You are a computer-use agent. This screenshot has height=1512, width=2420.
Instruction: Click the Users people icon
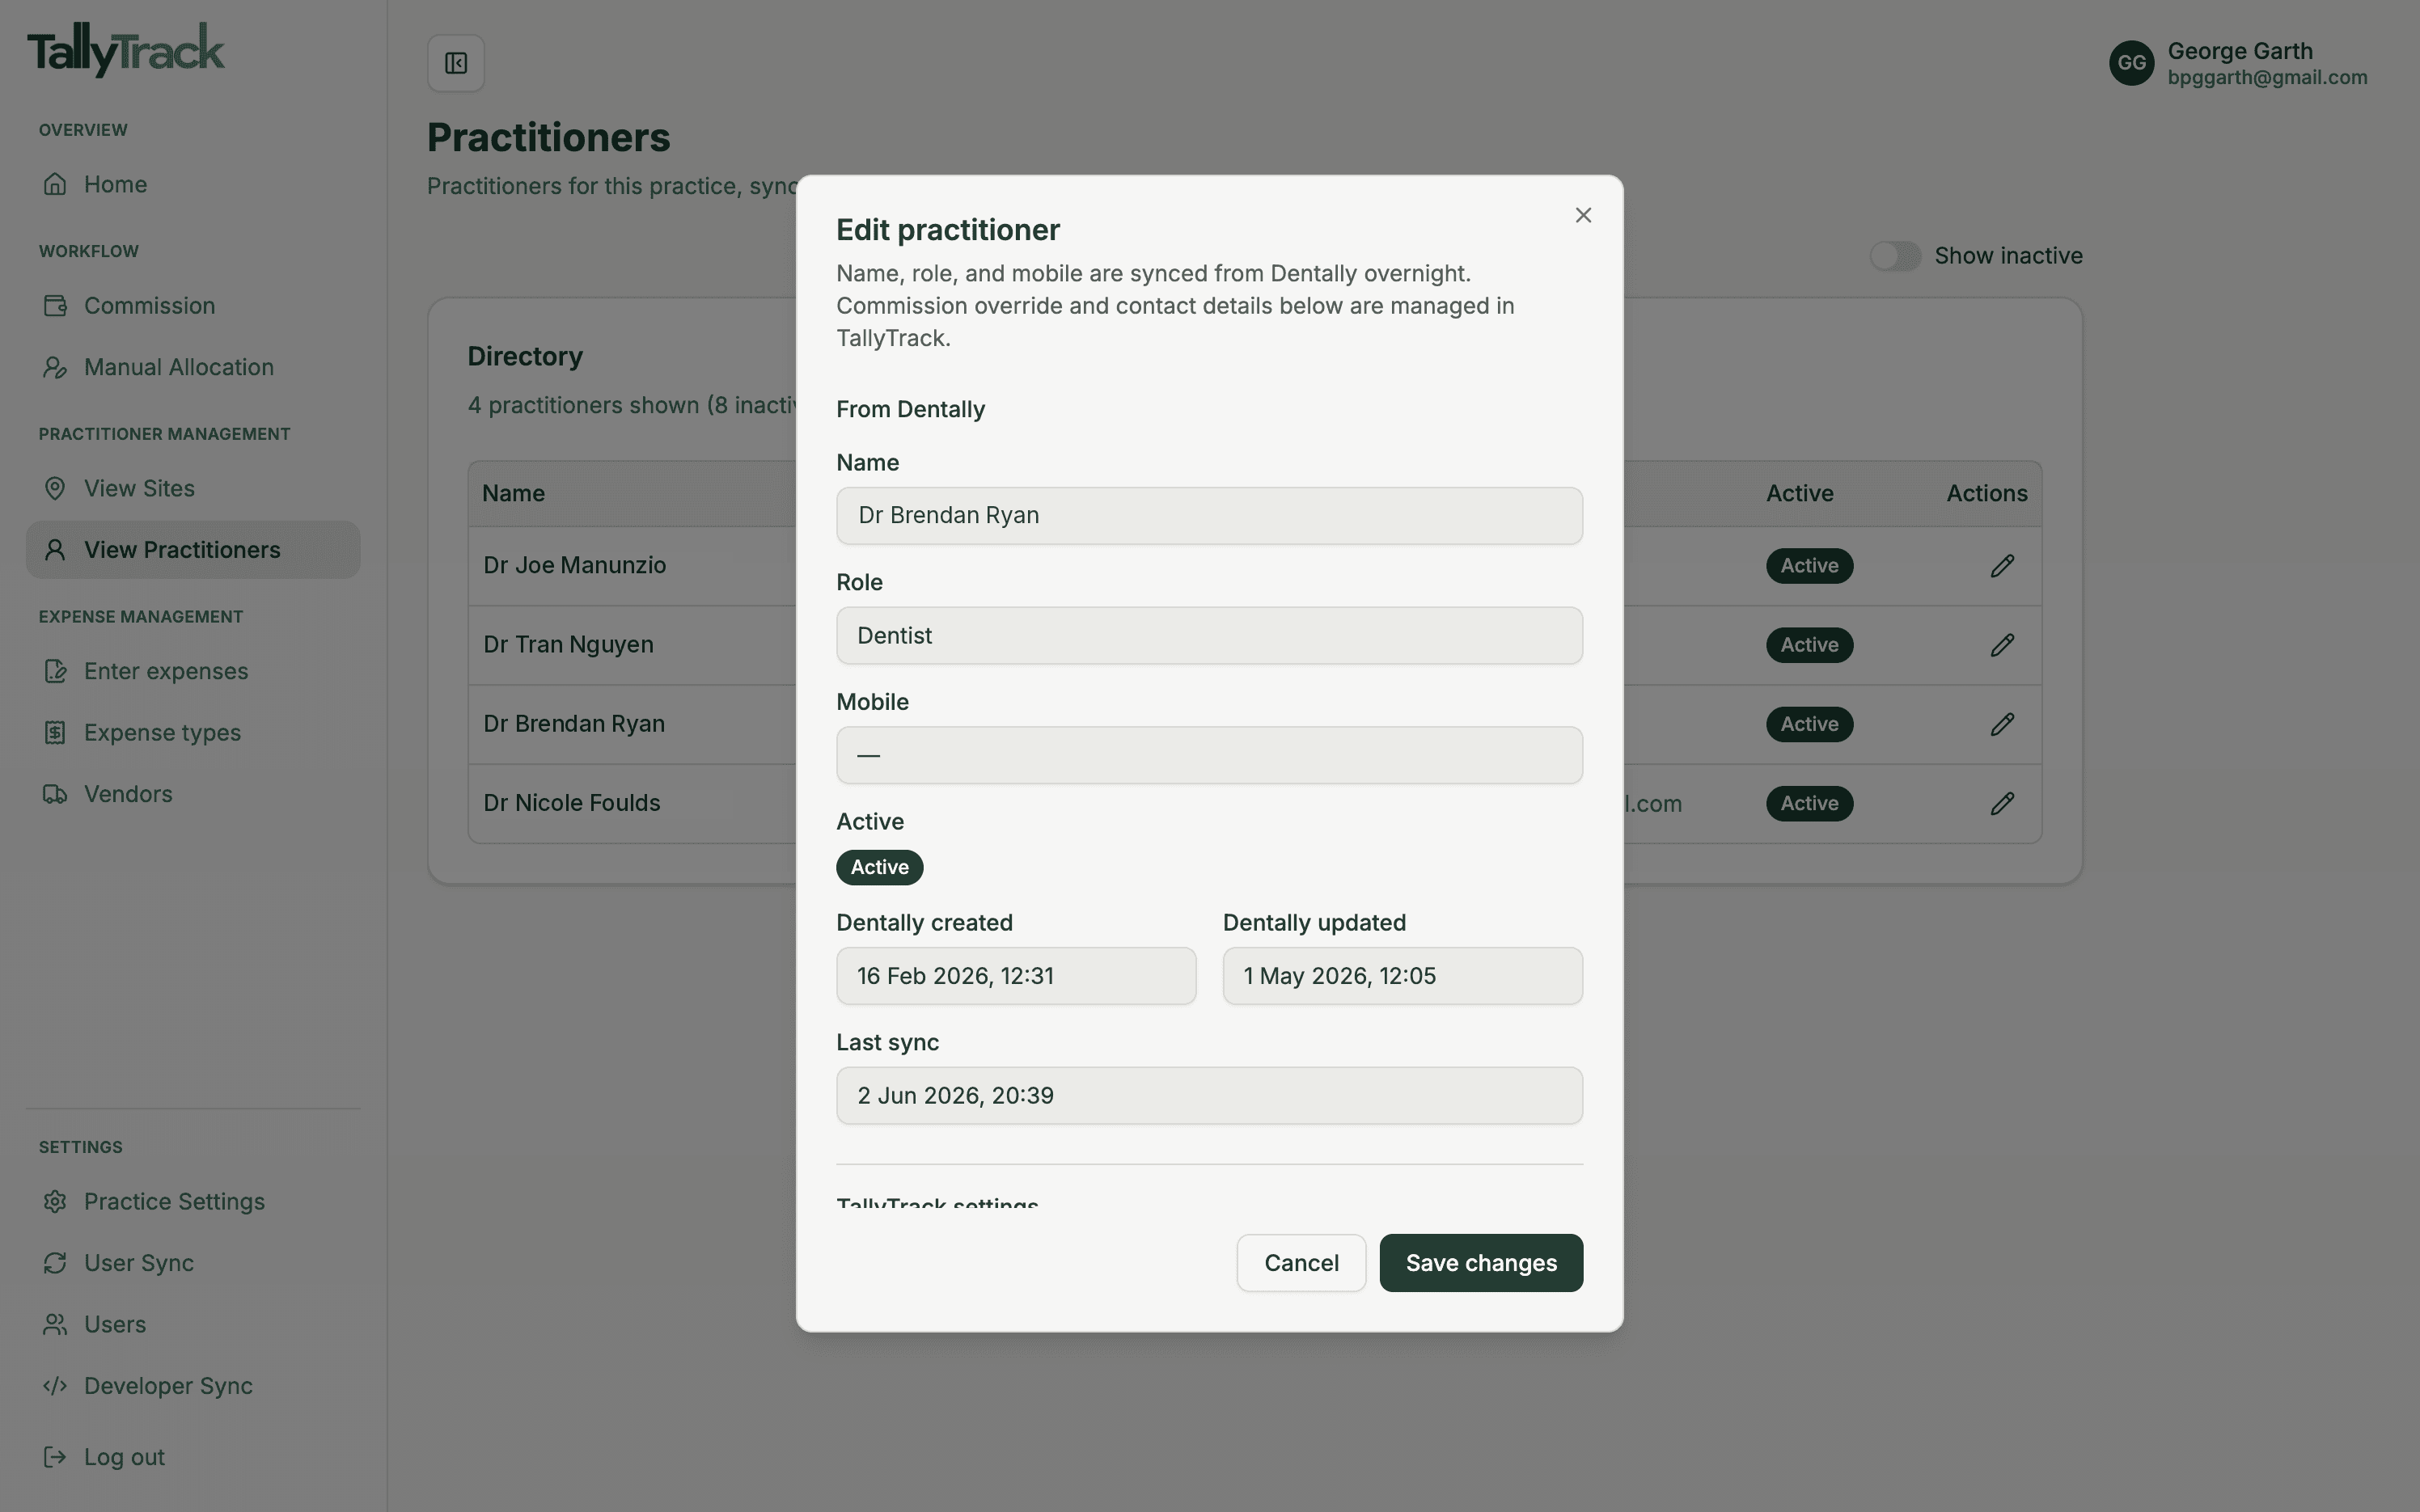55,1324
